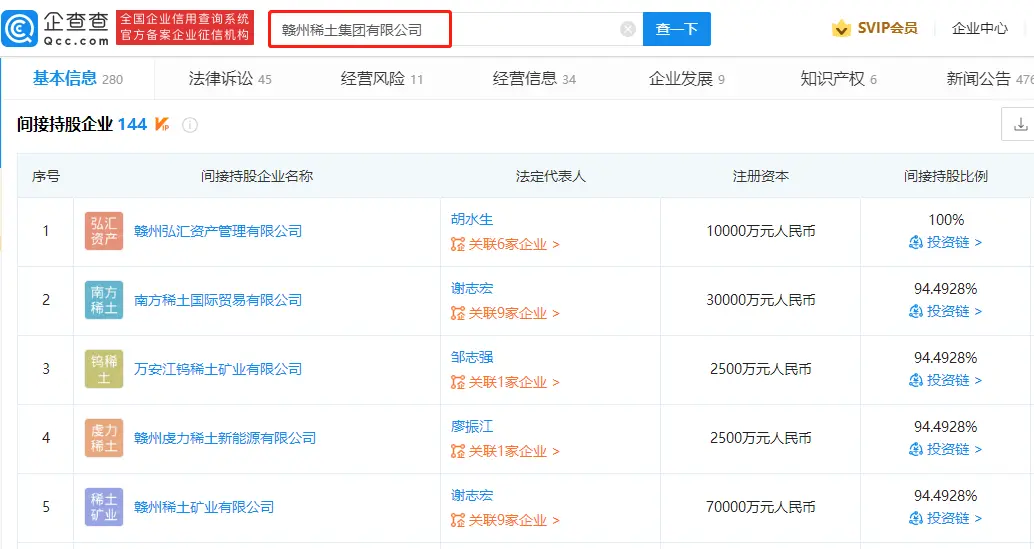
Task: Switch to 经营风险 tab
Action: point(381,79)
